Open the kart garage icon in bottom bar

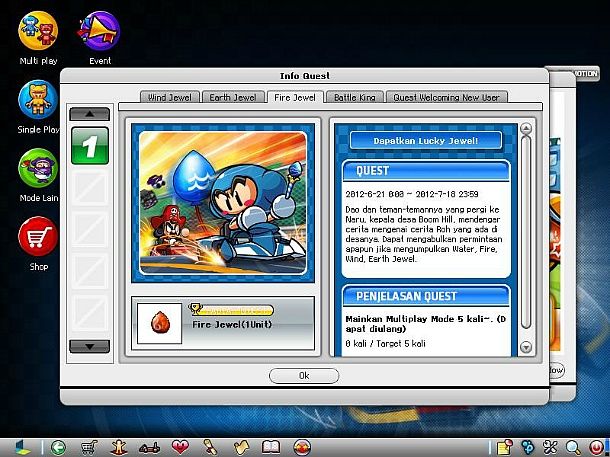click(x=150, y=448)
